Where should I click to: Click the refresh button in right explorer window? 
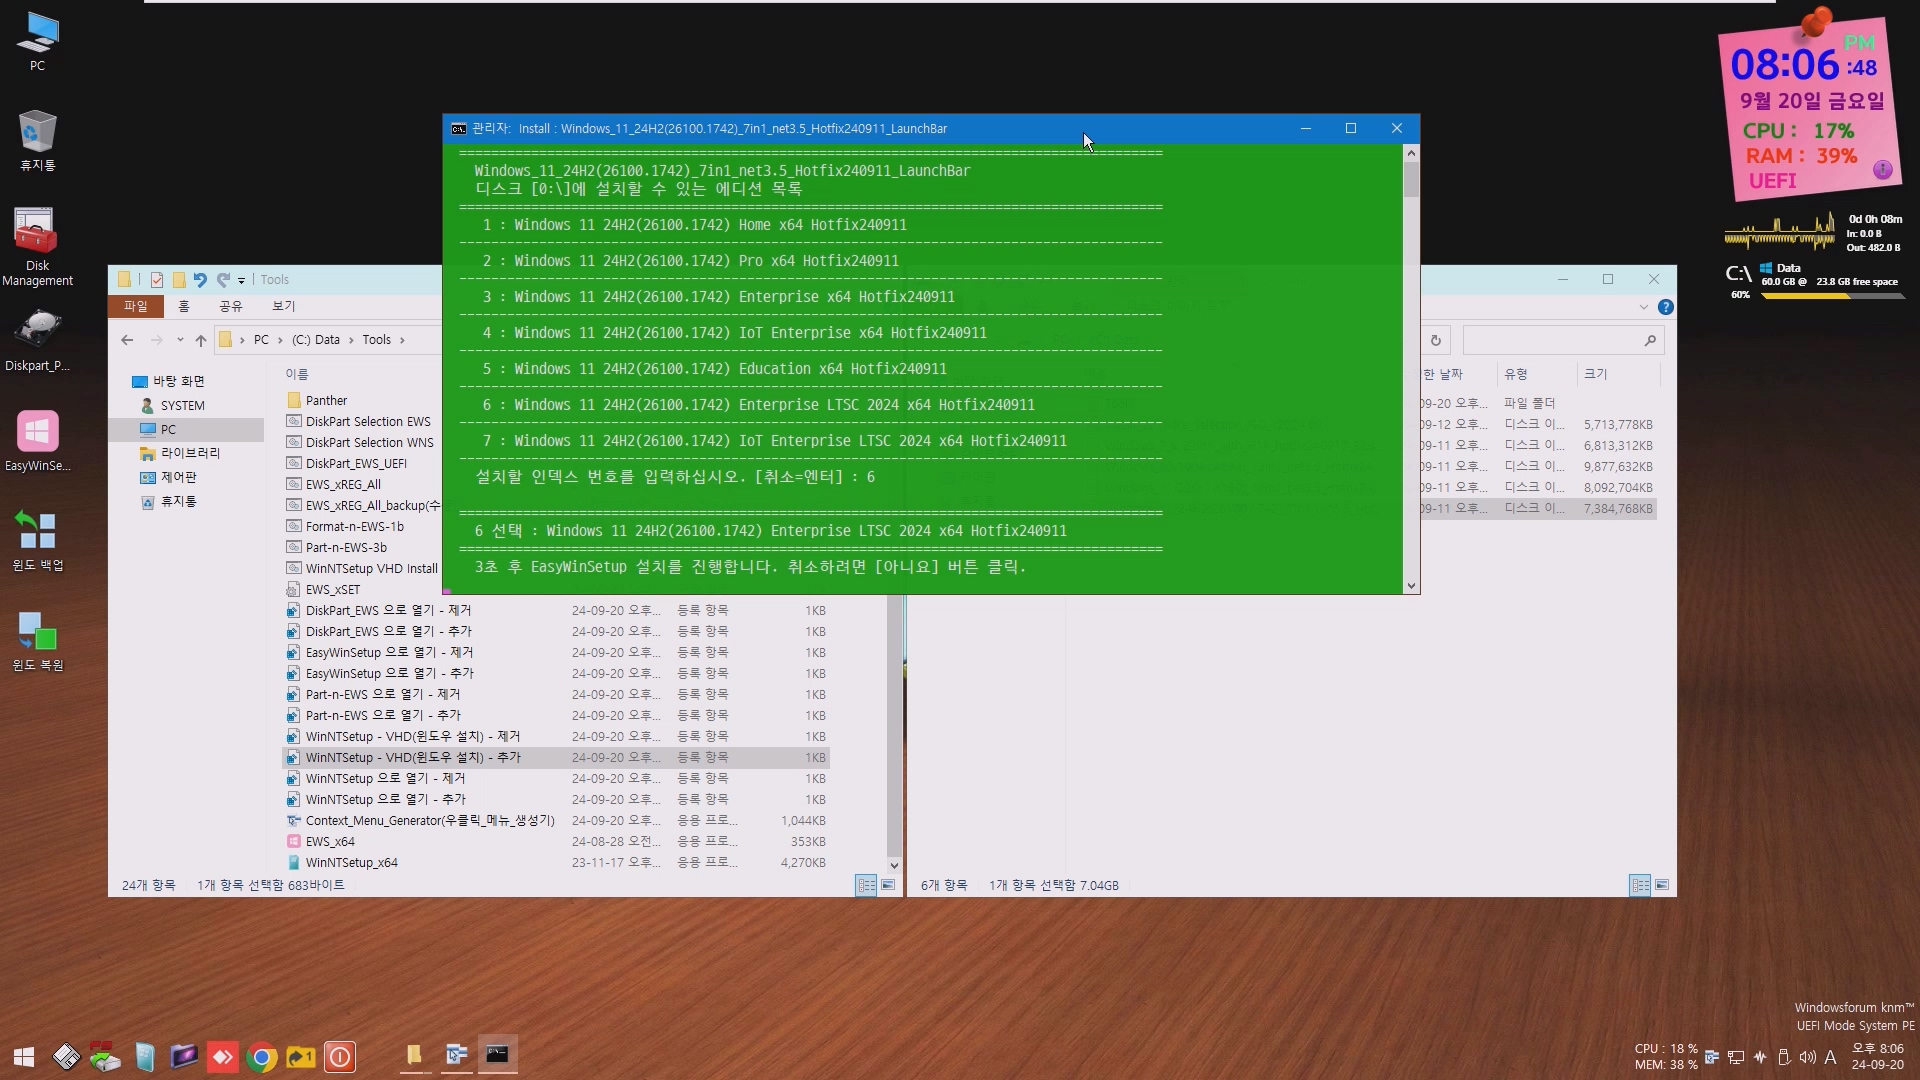click(x=1436, y=340)
